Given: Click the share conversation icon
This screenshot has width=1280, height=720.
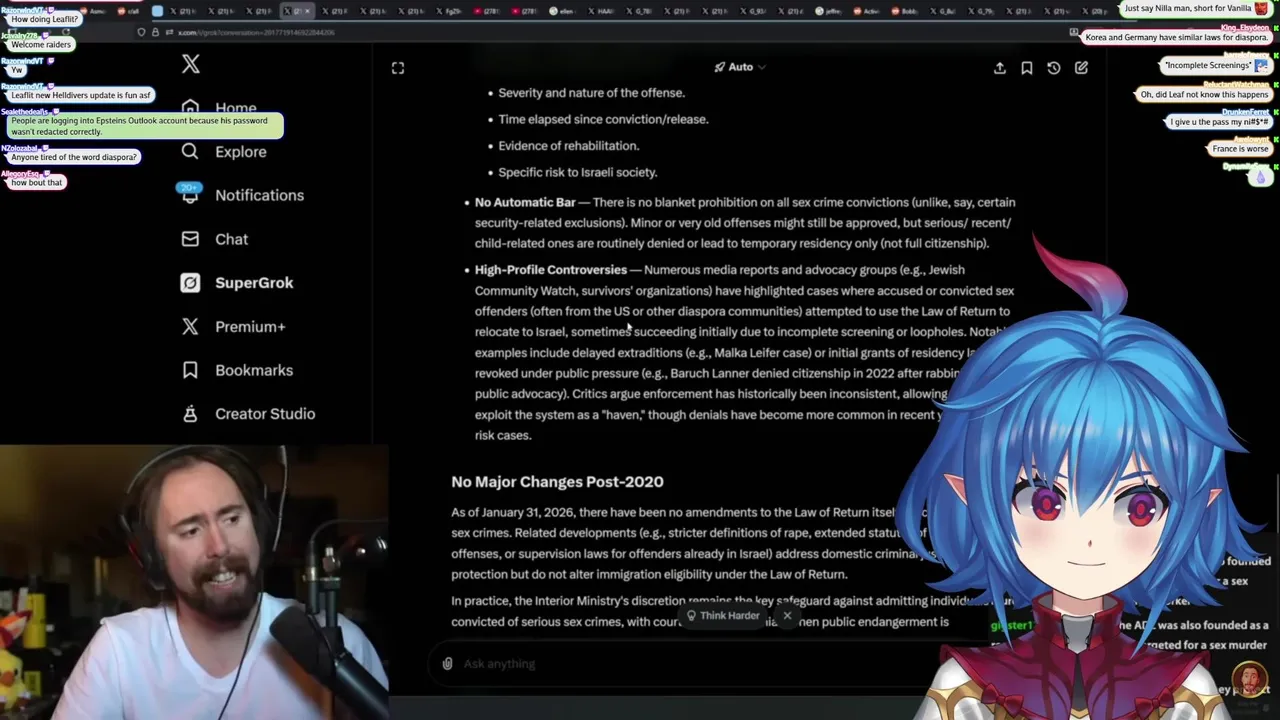Looking at the screenshot, I should [x=999, y=68].
